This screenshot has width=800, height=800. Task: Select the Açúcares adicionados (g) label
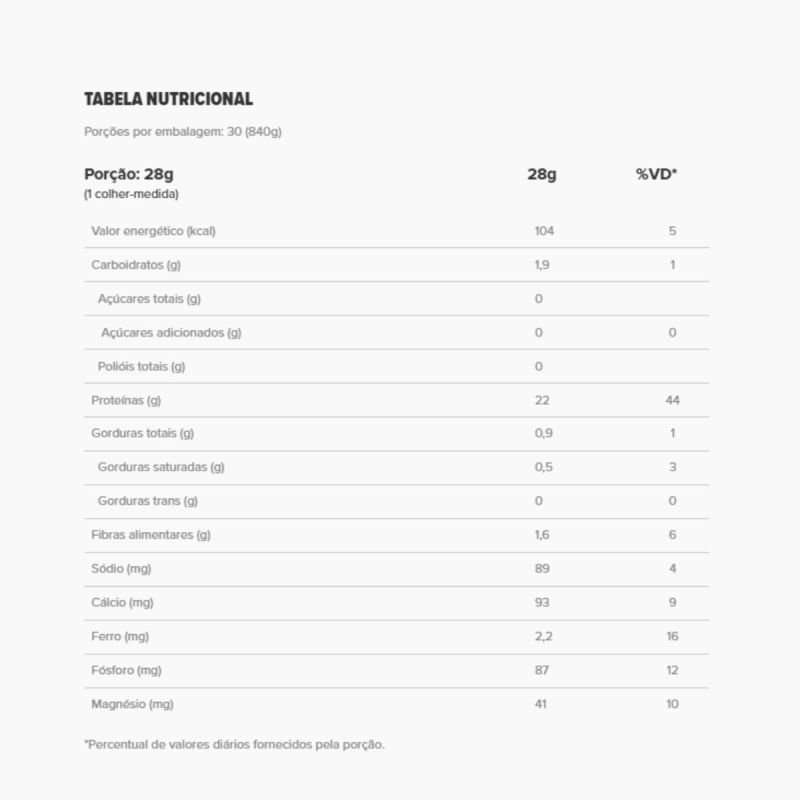click(x=171, y=333)
